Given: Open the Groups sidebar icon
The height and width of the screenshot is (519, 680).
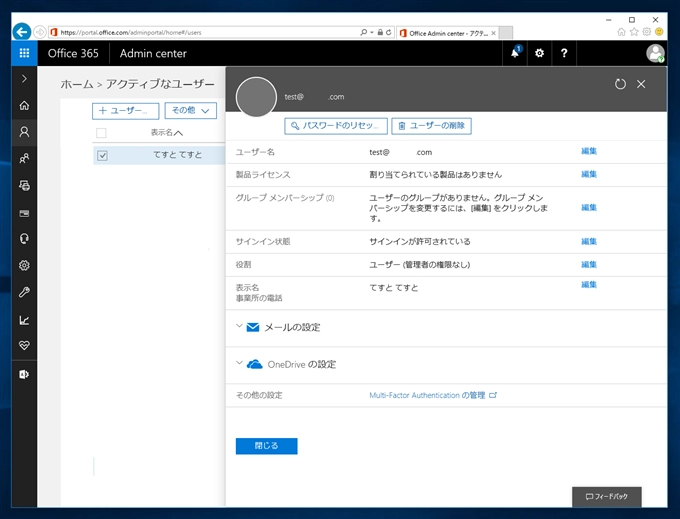Looking at the screenshot, I should [24, 159].
